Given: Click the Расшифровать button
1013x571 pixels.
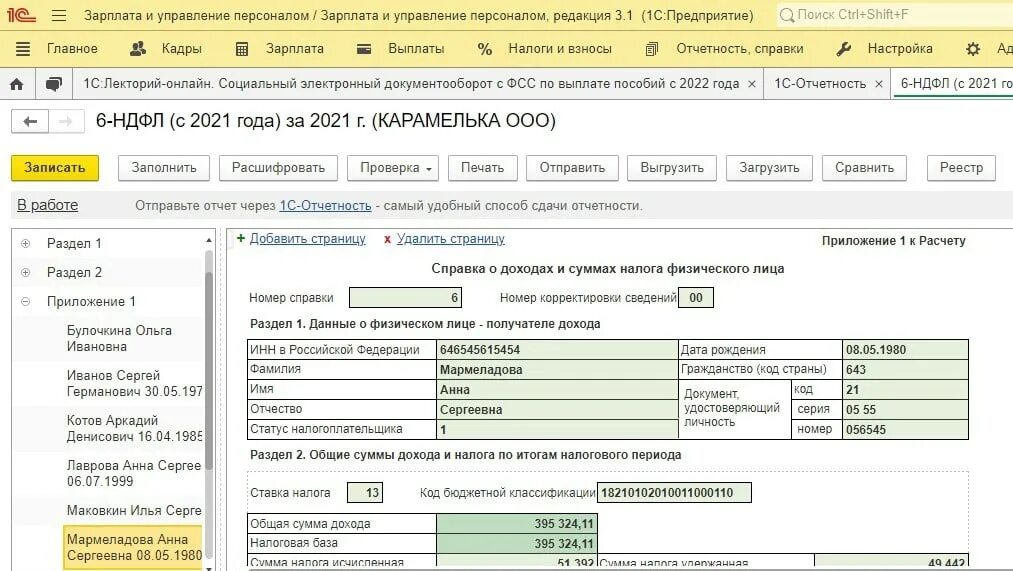Looking at the screenshot, I should click(278, 168).
